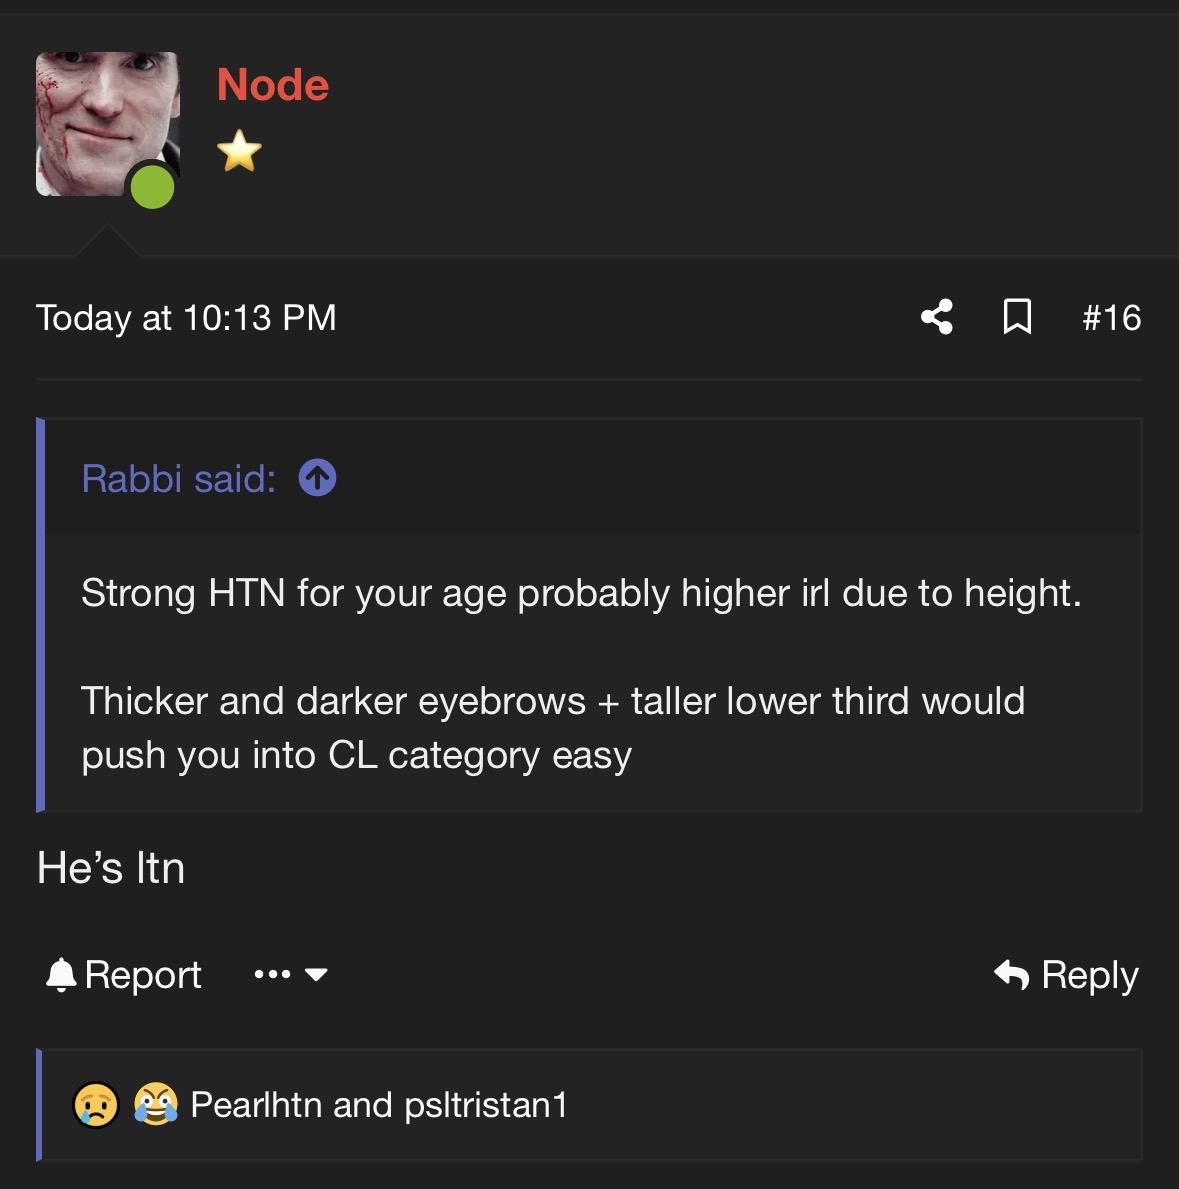This screenshot has width=1179, height=1189.
Task: Open the psltristan1 user in reactions
Action: [486, 1105]
